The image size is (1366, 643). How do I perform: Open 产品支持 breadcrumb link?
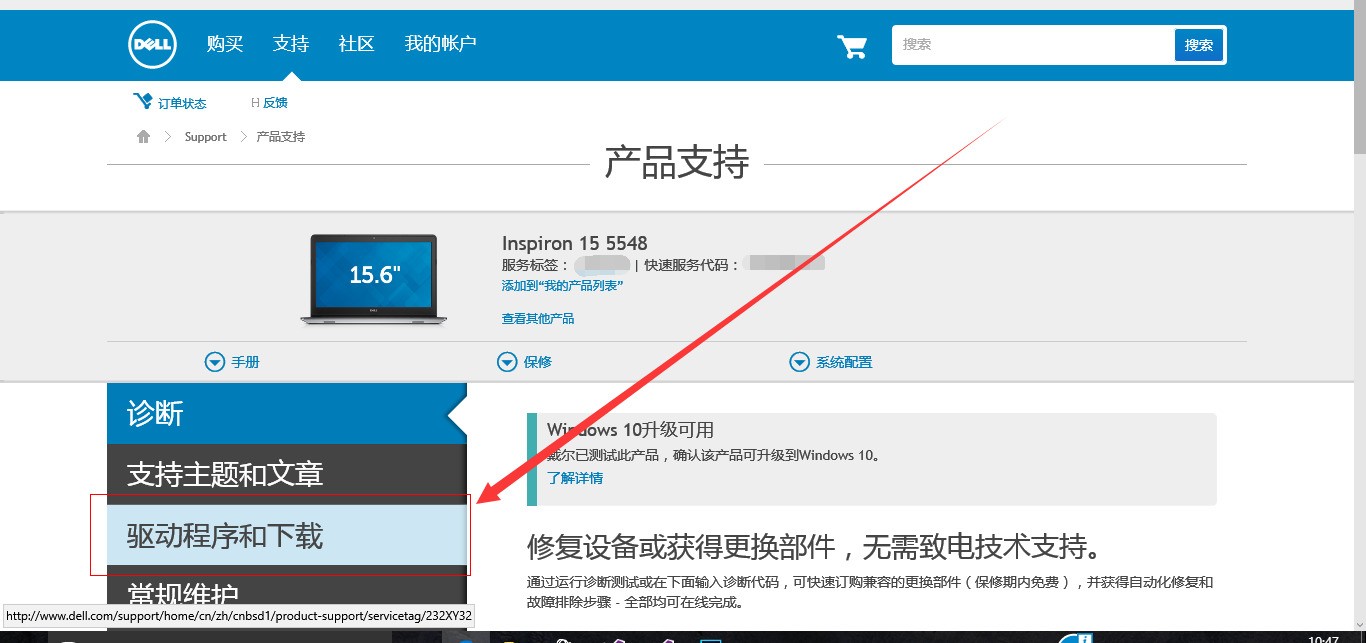pos(281,137)
